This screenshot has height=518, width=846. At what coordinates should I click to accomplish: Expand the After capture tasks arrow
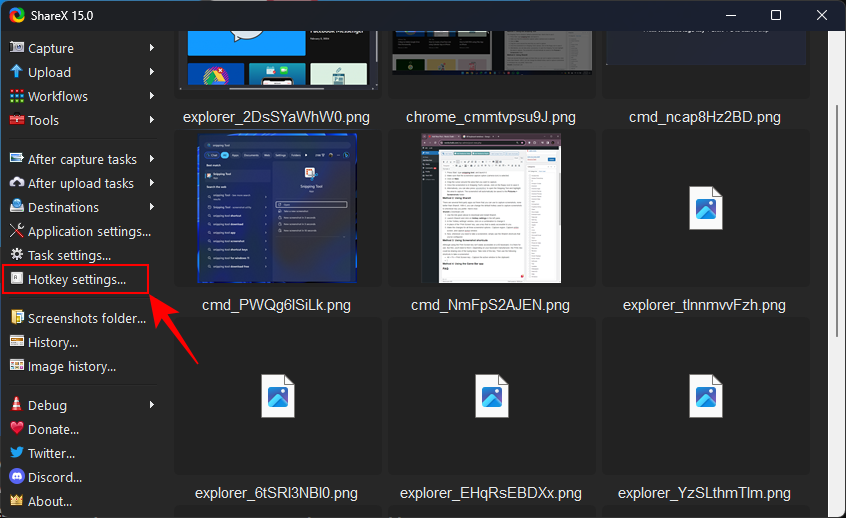(152, 159)
